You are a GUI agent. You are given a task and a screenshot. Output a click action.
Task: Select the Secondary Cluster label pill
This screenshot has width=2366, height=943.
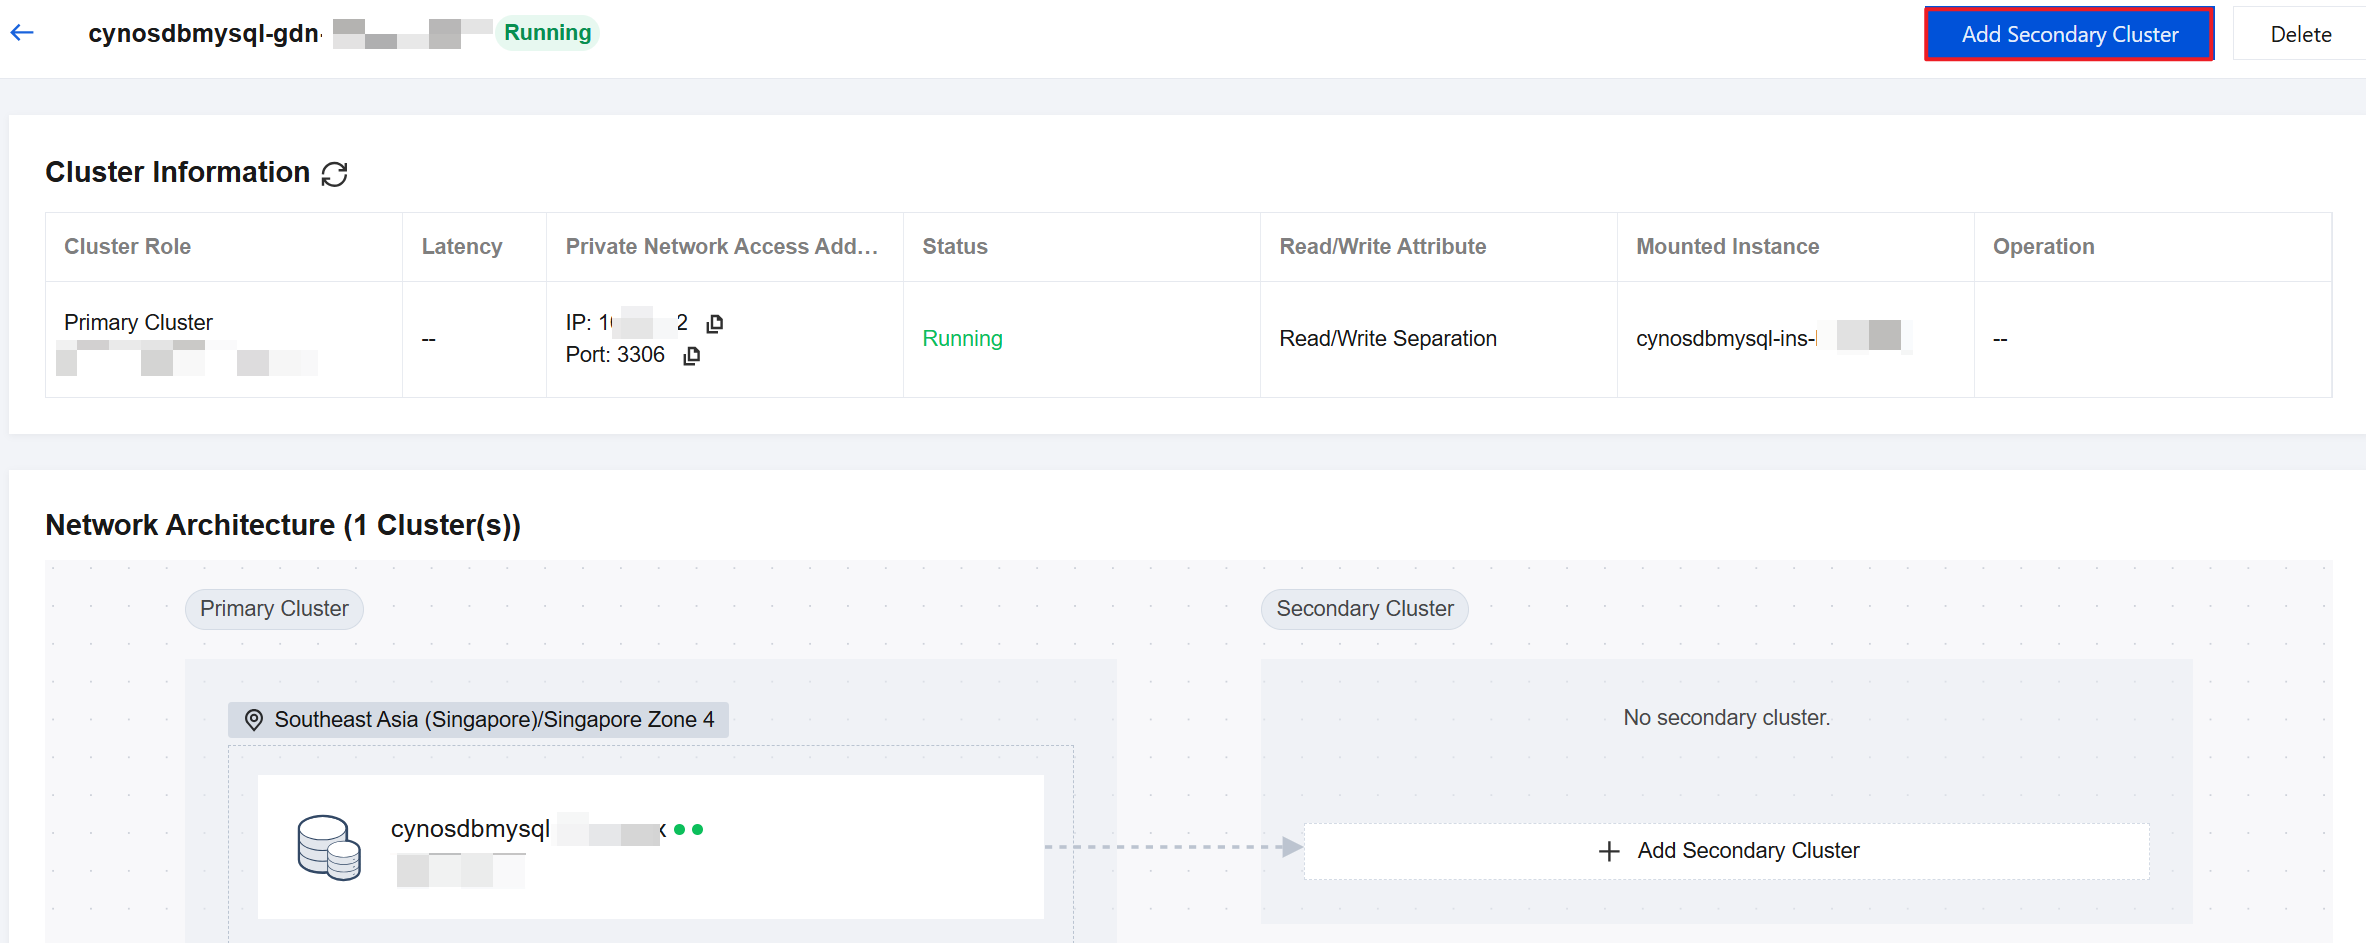1364,609
